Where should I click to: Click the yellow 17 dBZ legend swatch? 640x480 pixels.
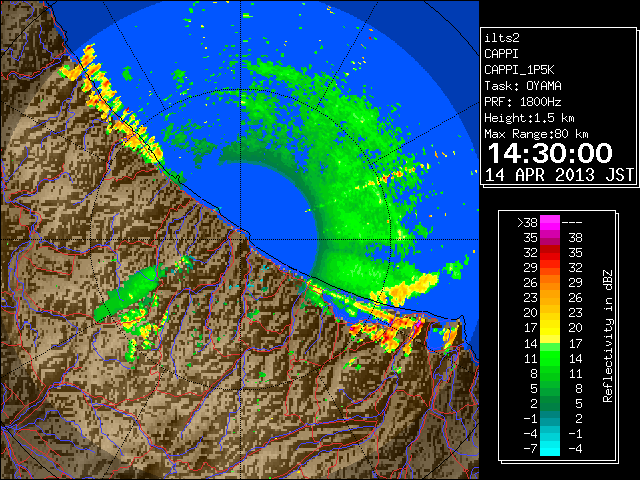point(550,328)
